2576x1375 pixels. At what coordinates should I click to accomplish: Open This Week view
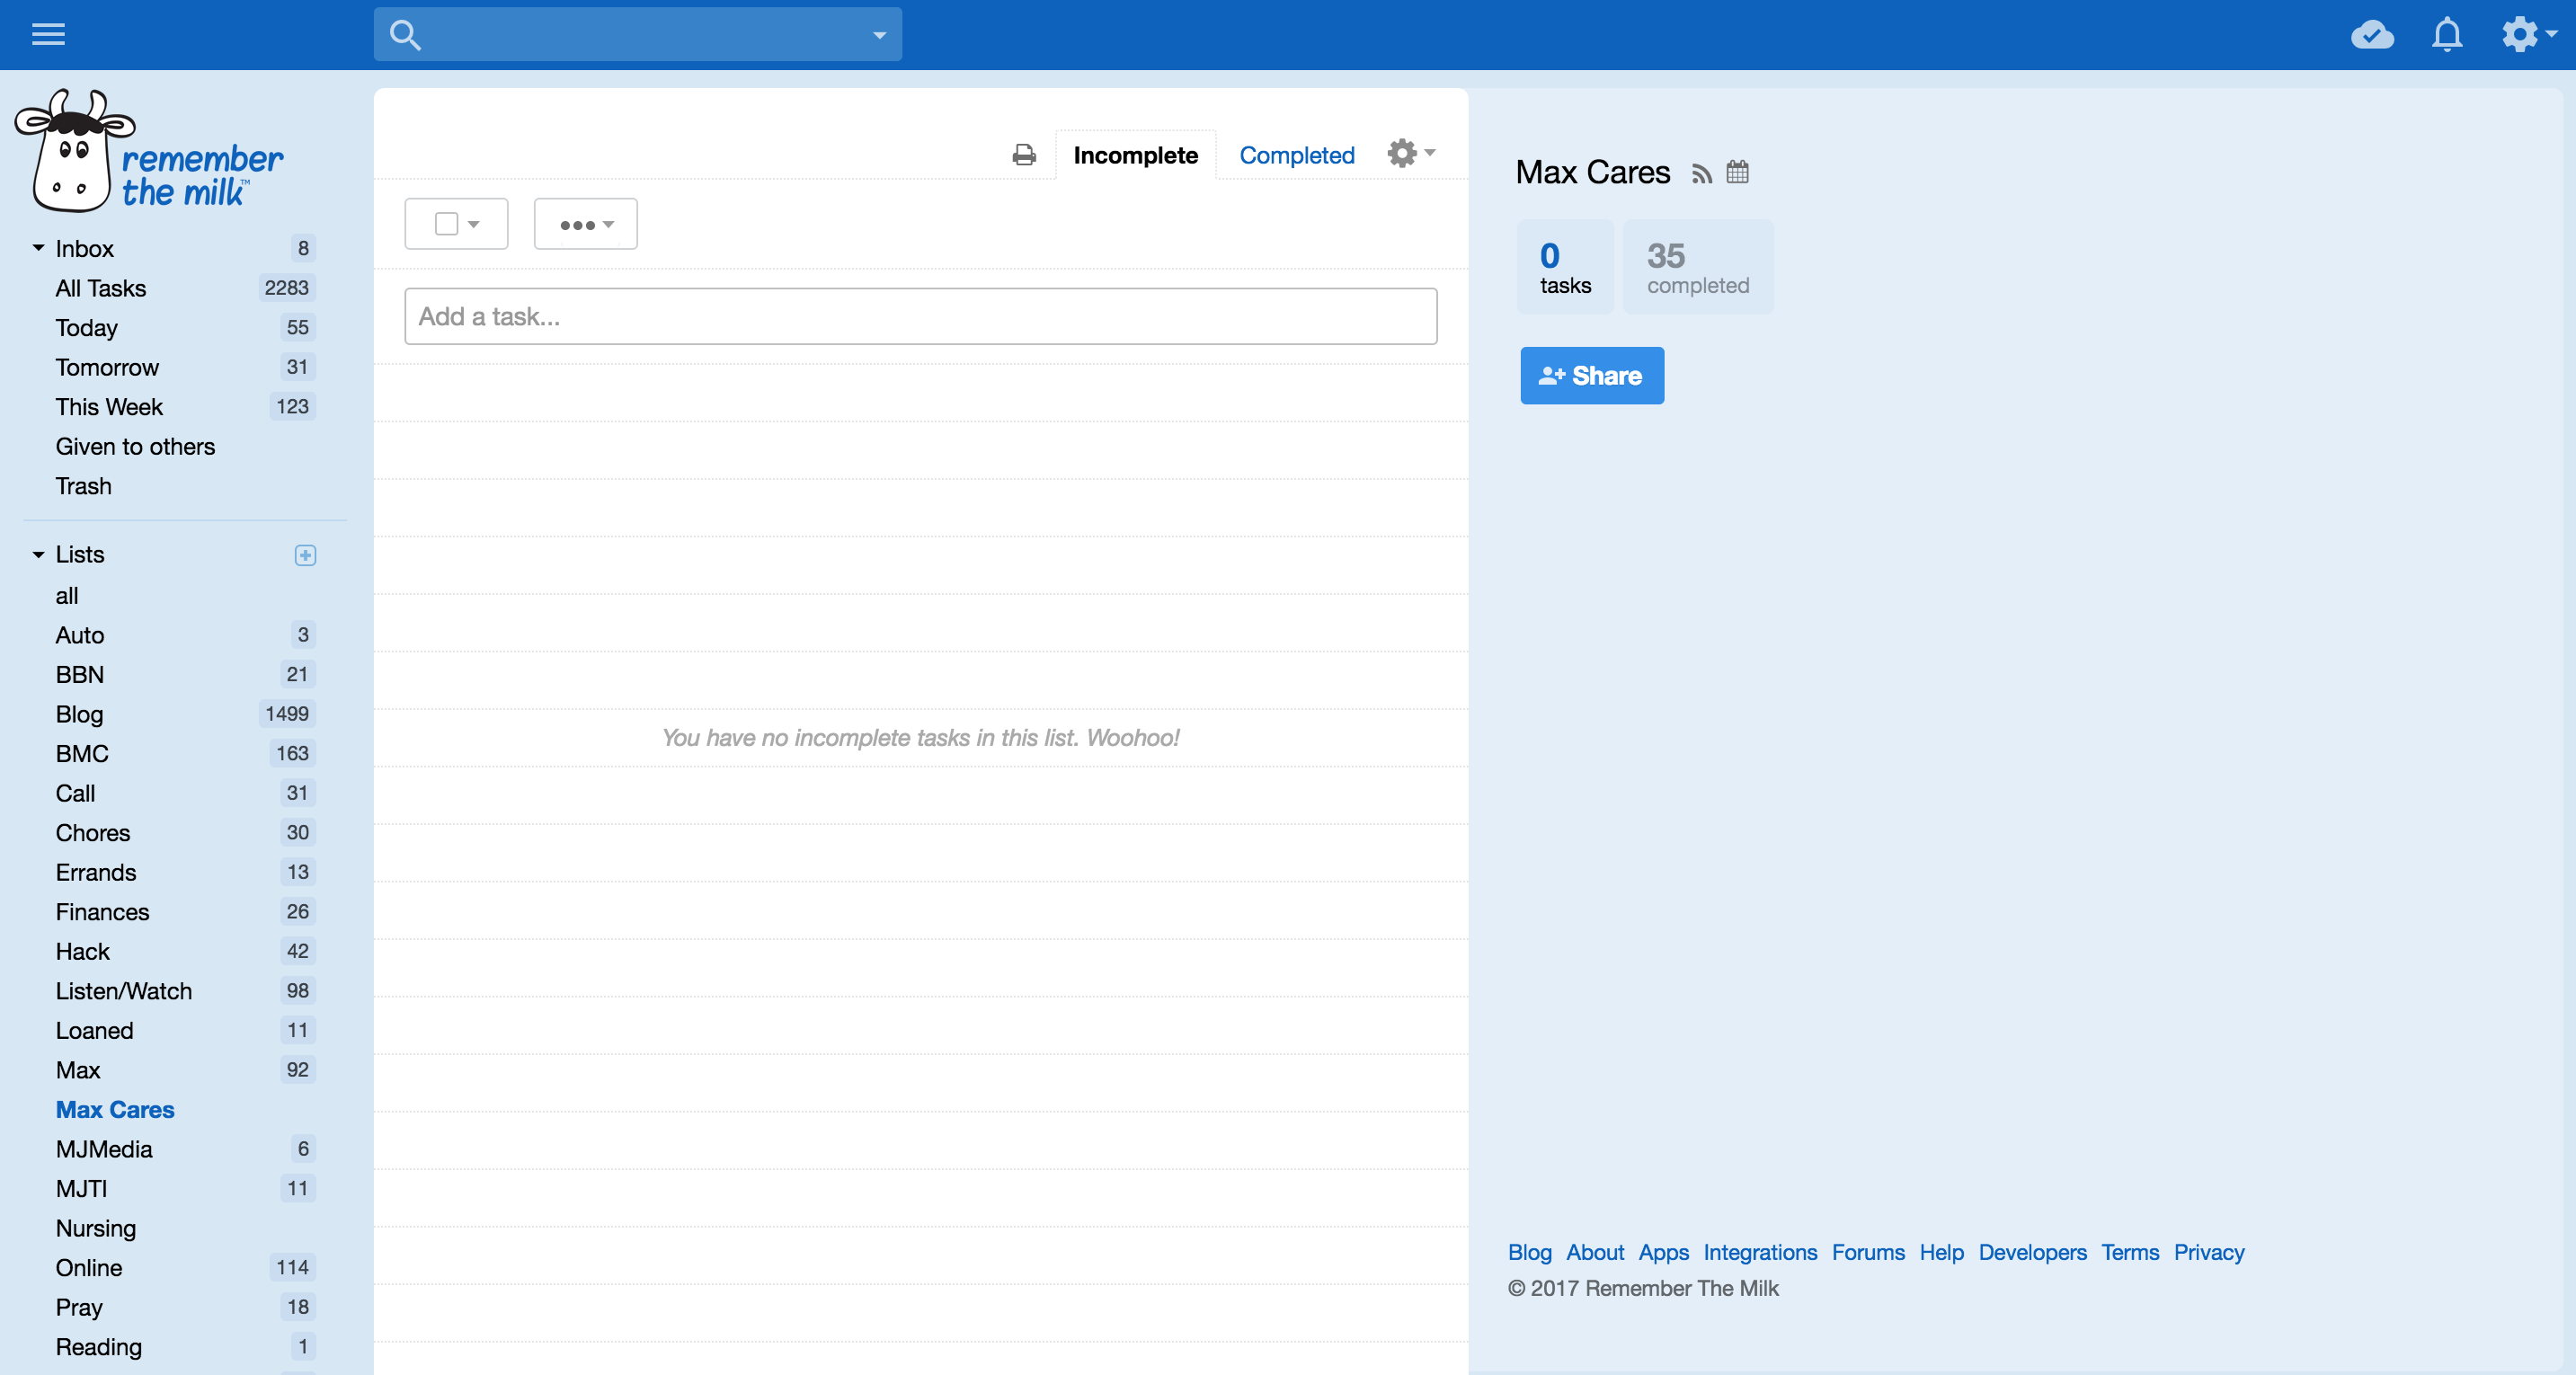109,407
